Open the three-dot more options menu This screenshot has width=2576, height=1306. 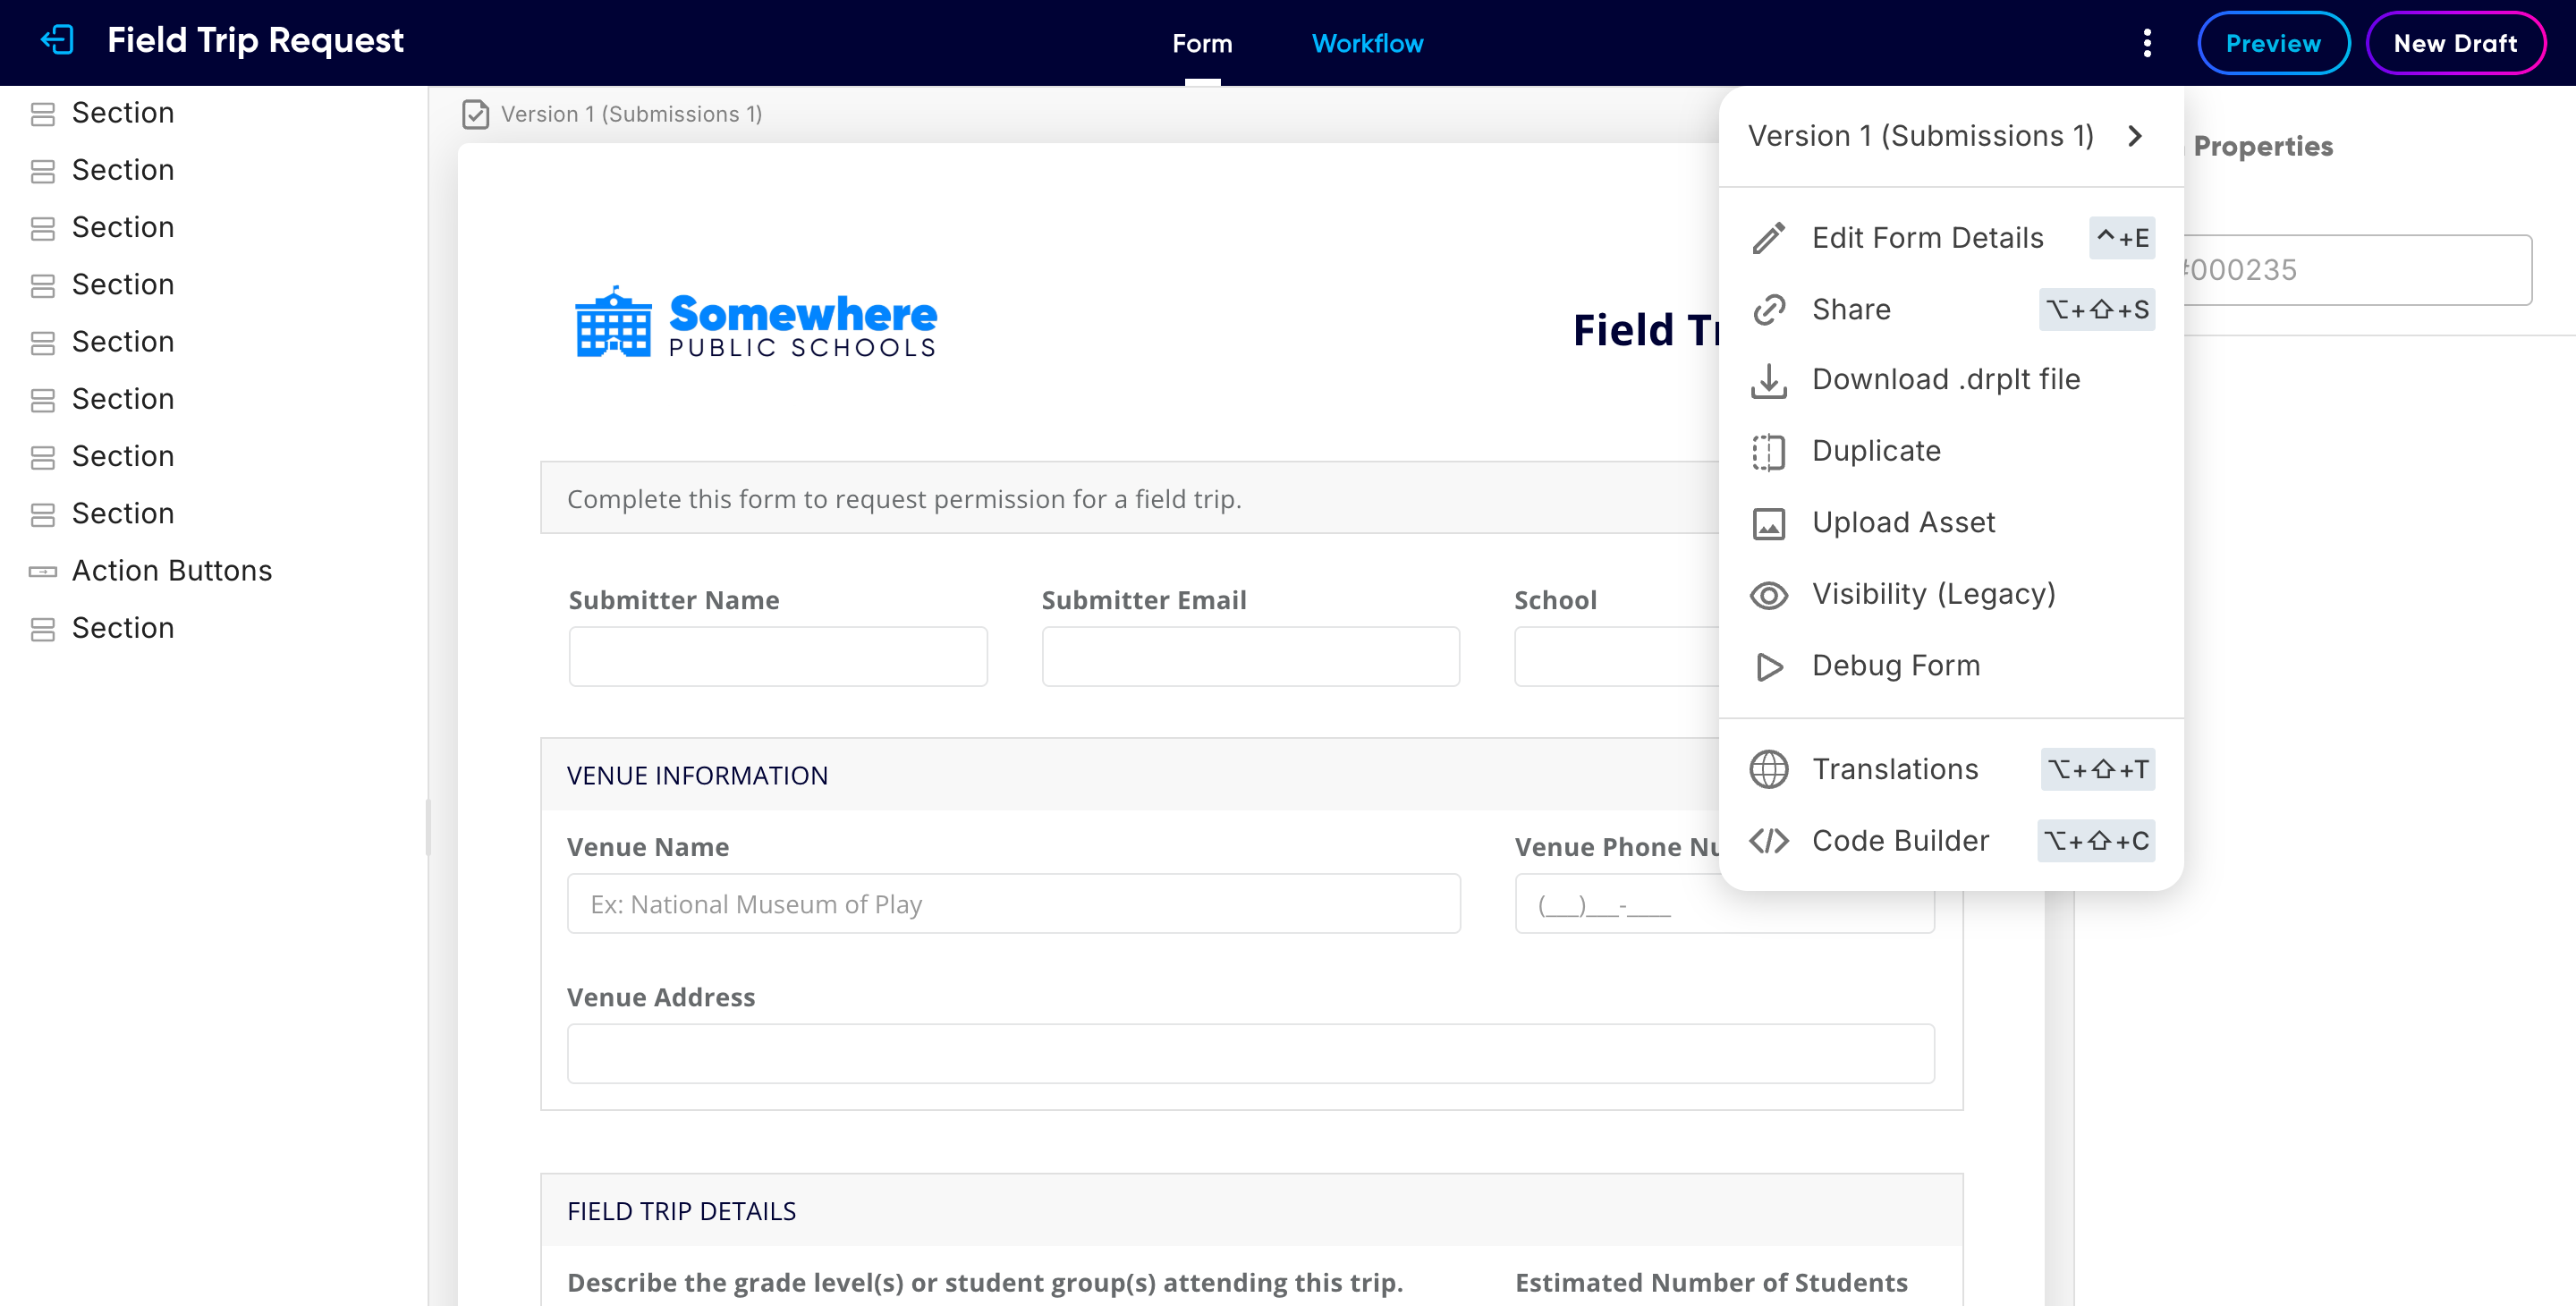(x=2147, y=43)
